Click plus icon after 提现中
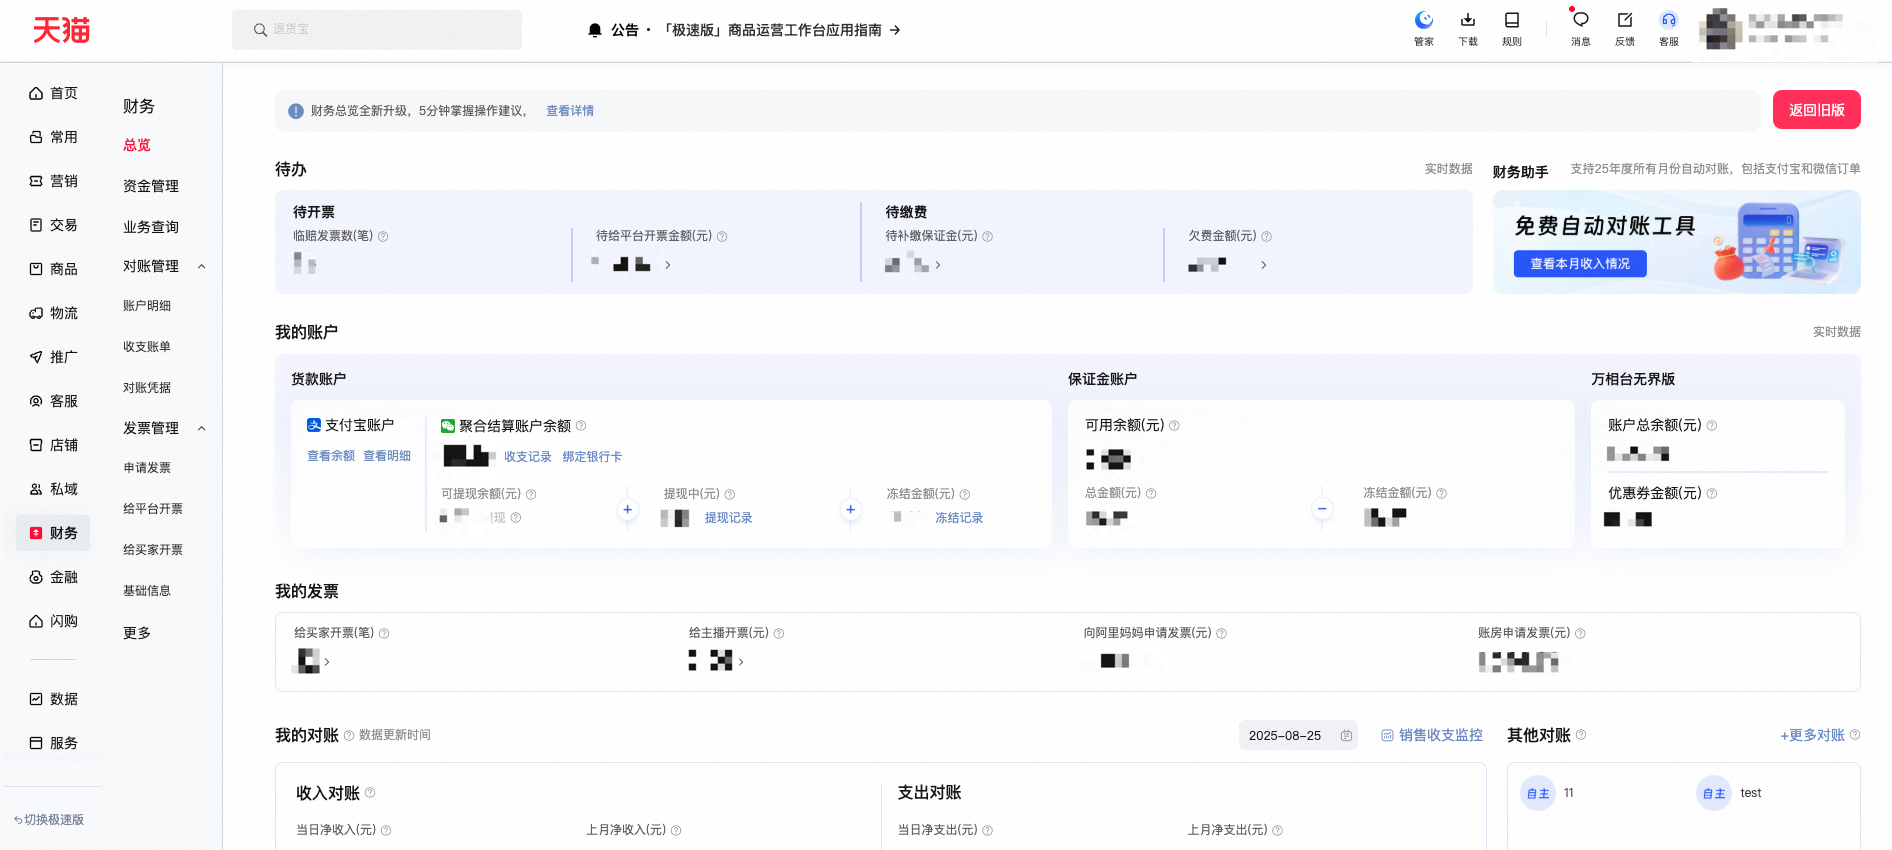 (851, 510)
